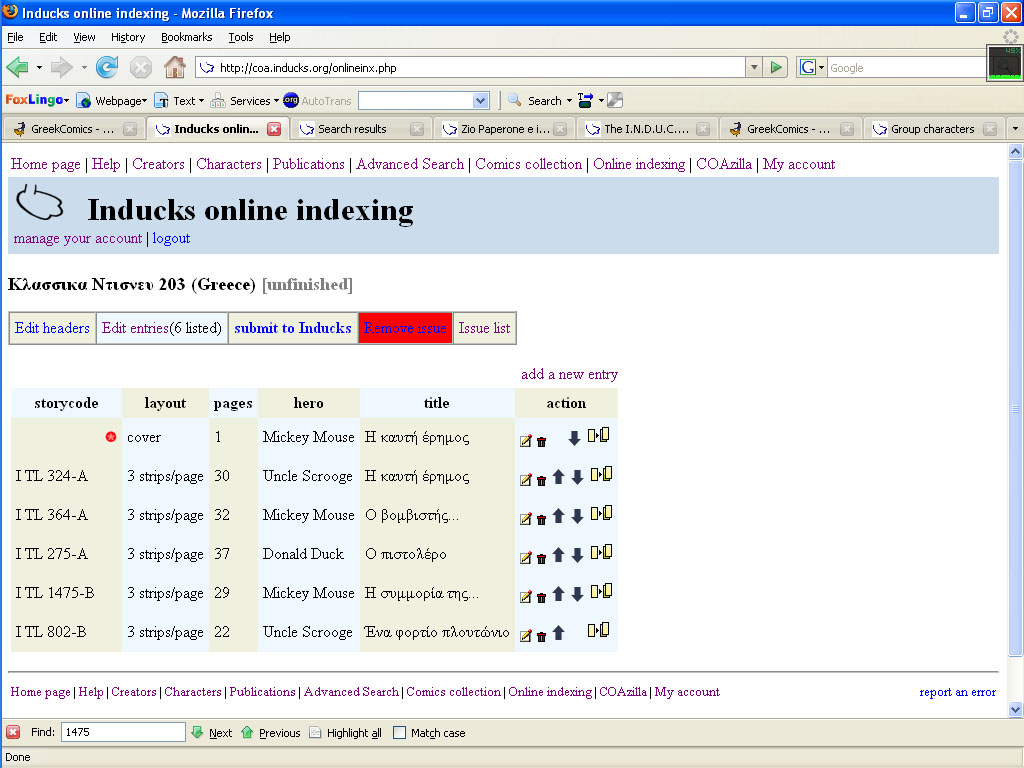Duplicate the I TL 802-B entry
Viewport: 1024px width, 768px height.
click(x=599, y=631)
